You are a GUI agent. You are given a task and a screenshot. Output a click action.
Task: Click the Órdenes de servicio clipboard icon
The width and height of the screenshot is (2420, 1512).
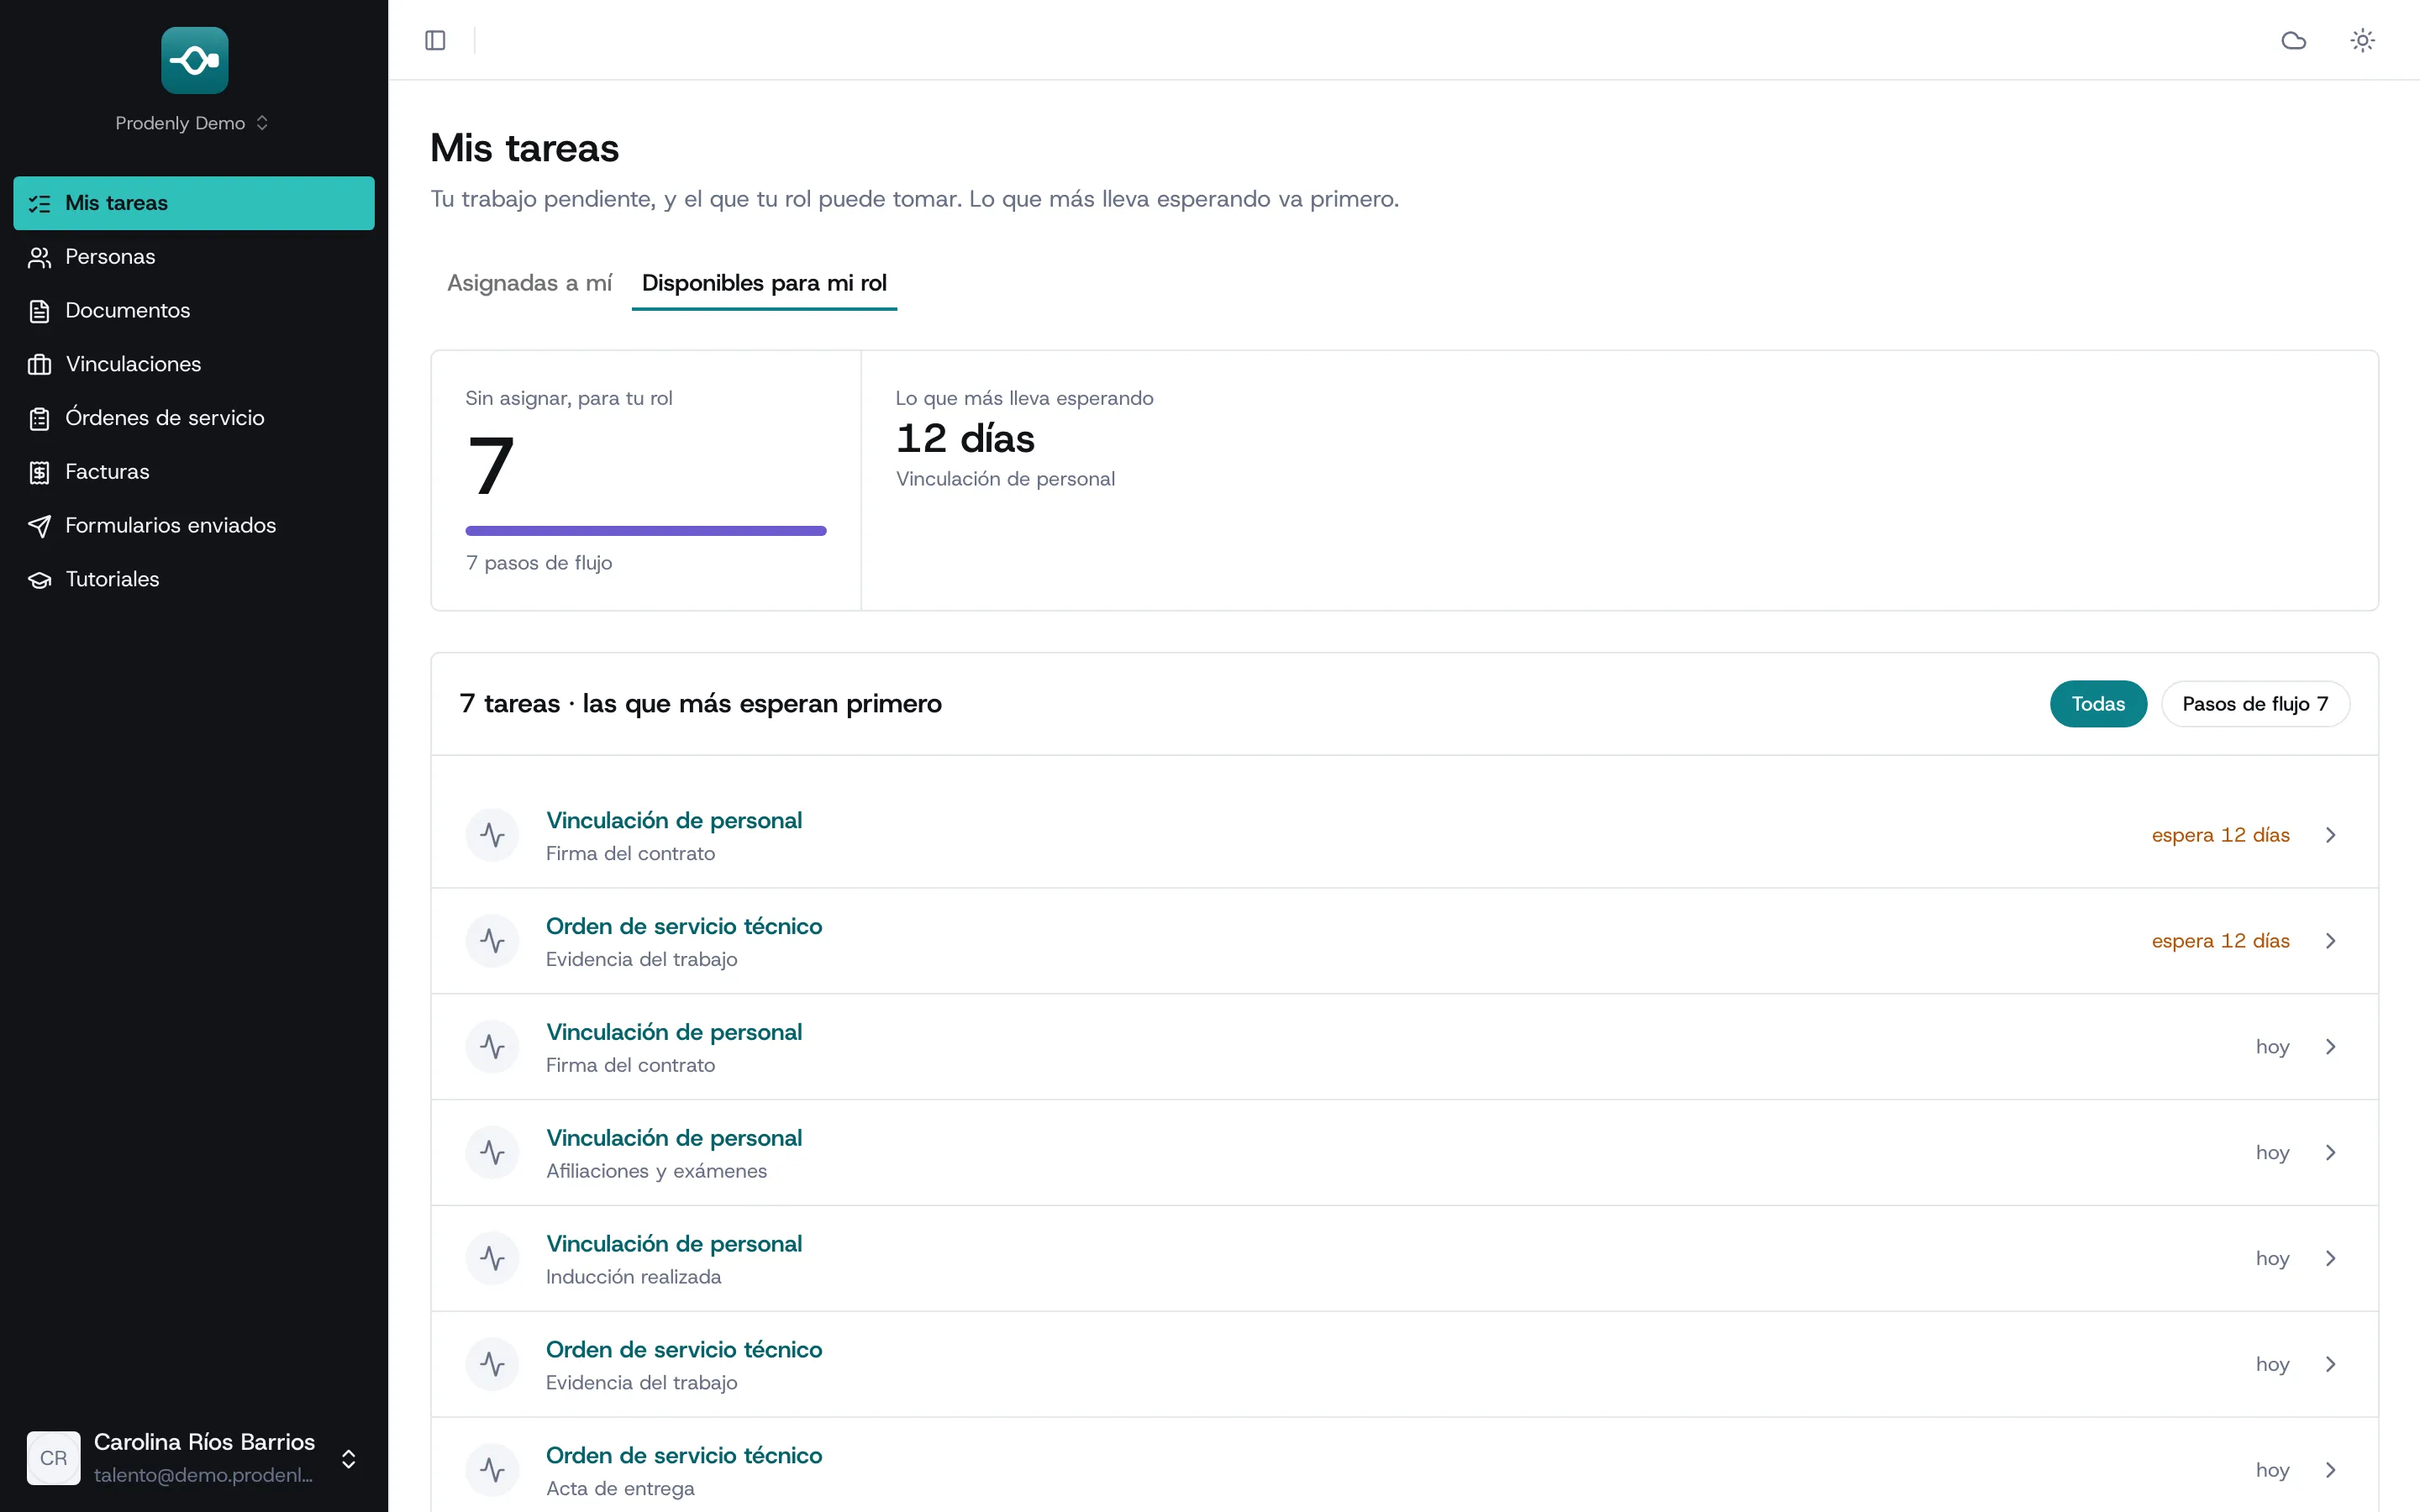(40, 418)
